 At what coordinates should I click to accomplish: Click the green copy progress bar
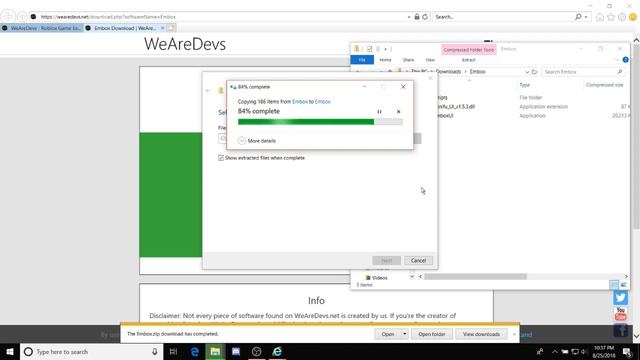(320, 122)
